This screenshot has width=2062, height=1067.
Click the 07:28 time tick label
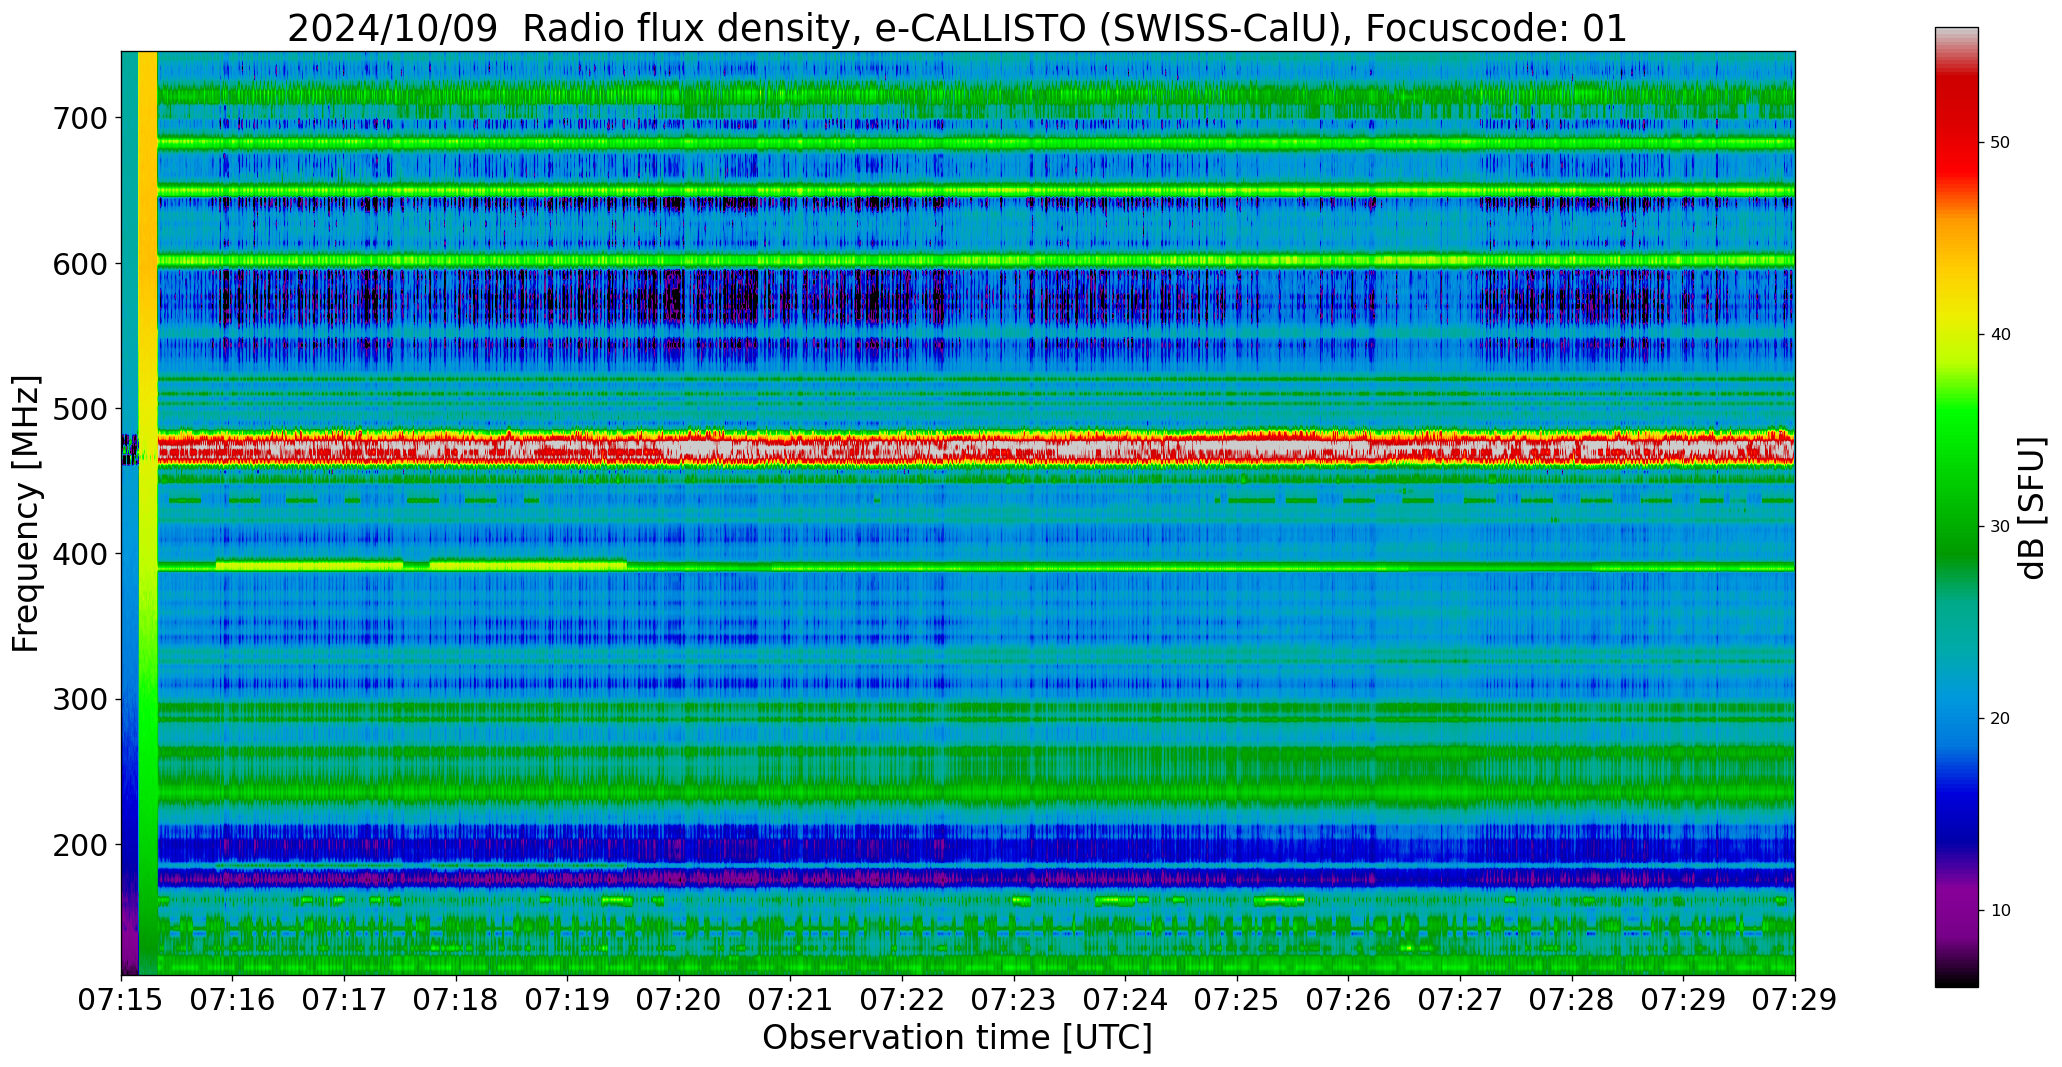point(1572,1000)
